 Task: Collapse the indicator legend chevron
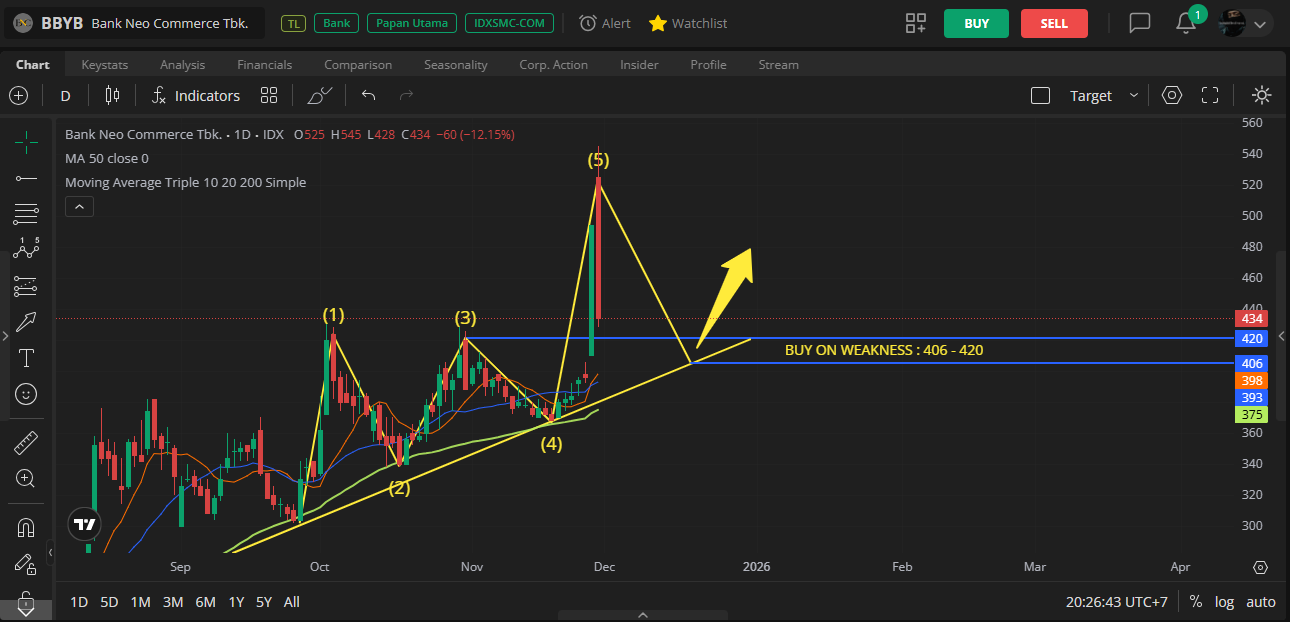coord(79,207)
